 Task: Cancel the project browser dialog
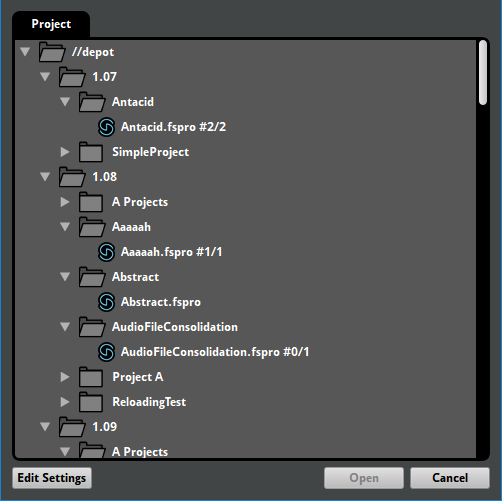point(450,478)
